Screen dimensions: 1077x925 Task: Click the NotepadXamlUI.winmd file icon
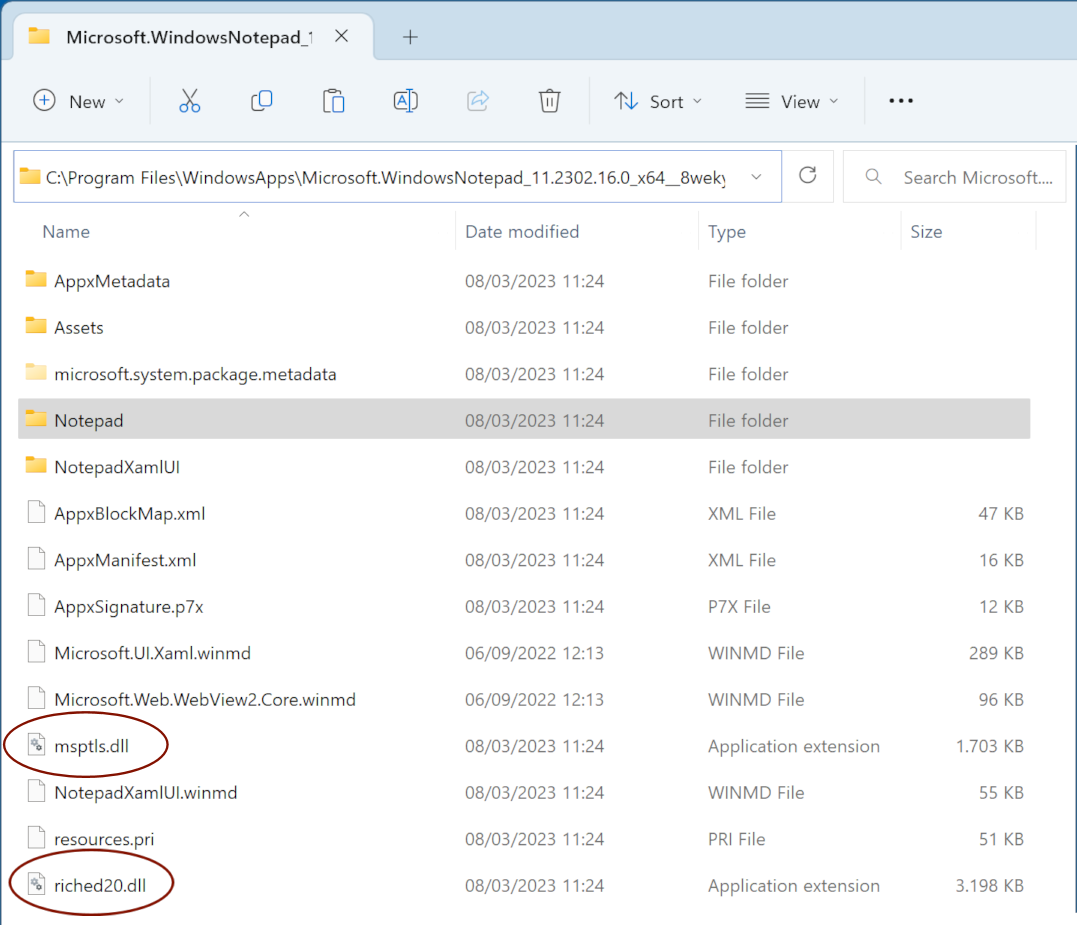(36, 792)
